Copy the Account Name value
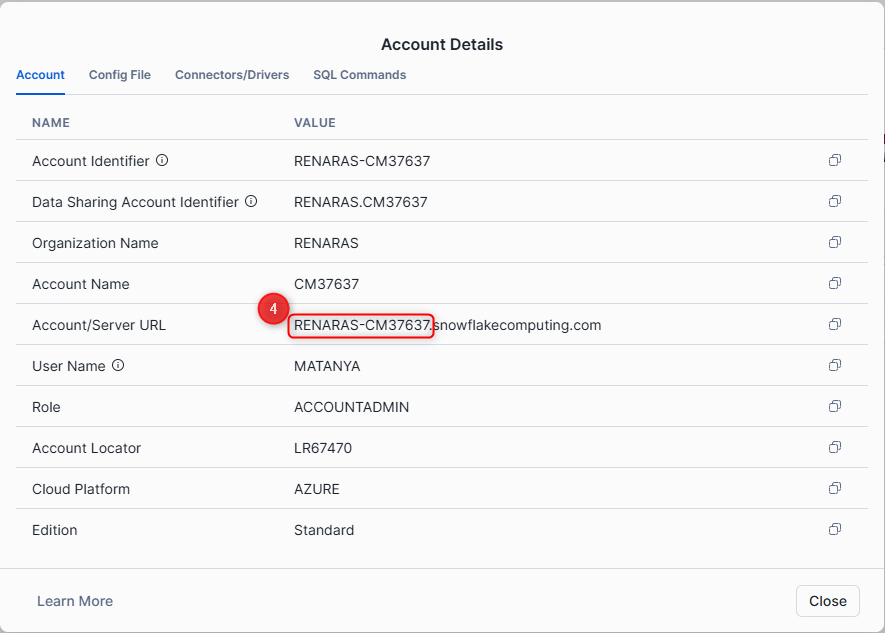Viewport: 885px width, 633px height. tap(835, 283)
